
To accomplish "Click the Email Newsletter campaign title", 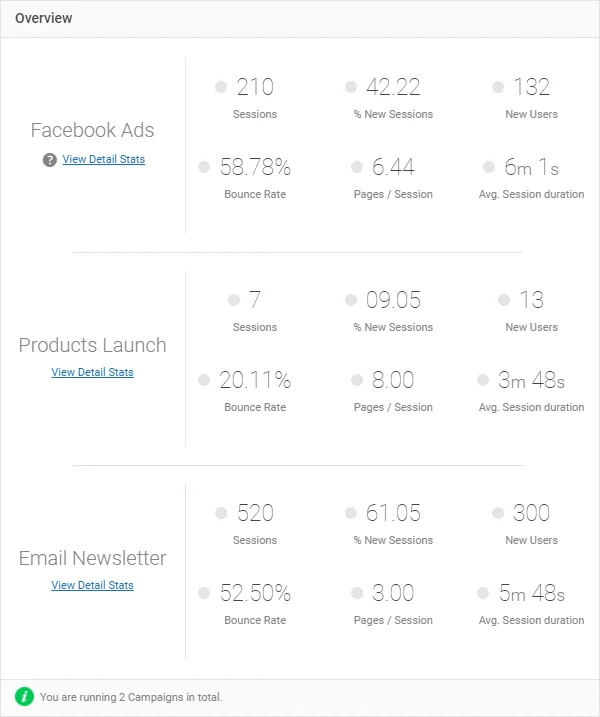I will click(x=92, y=558).
